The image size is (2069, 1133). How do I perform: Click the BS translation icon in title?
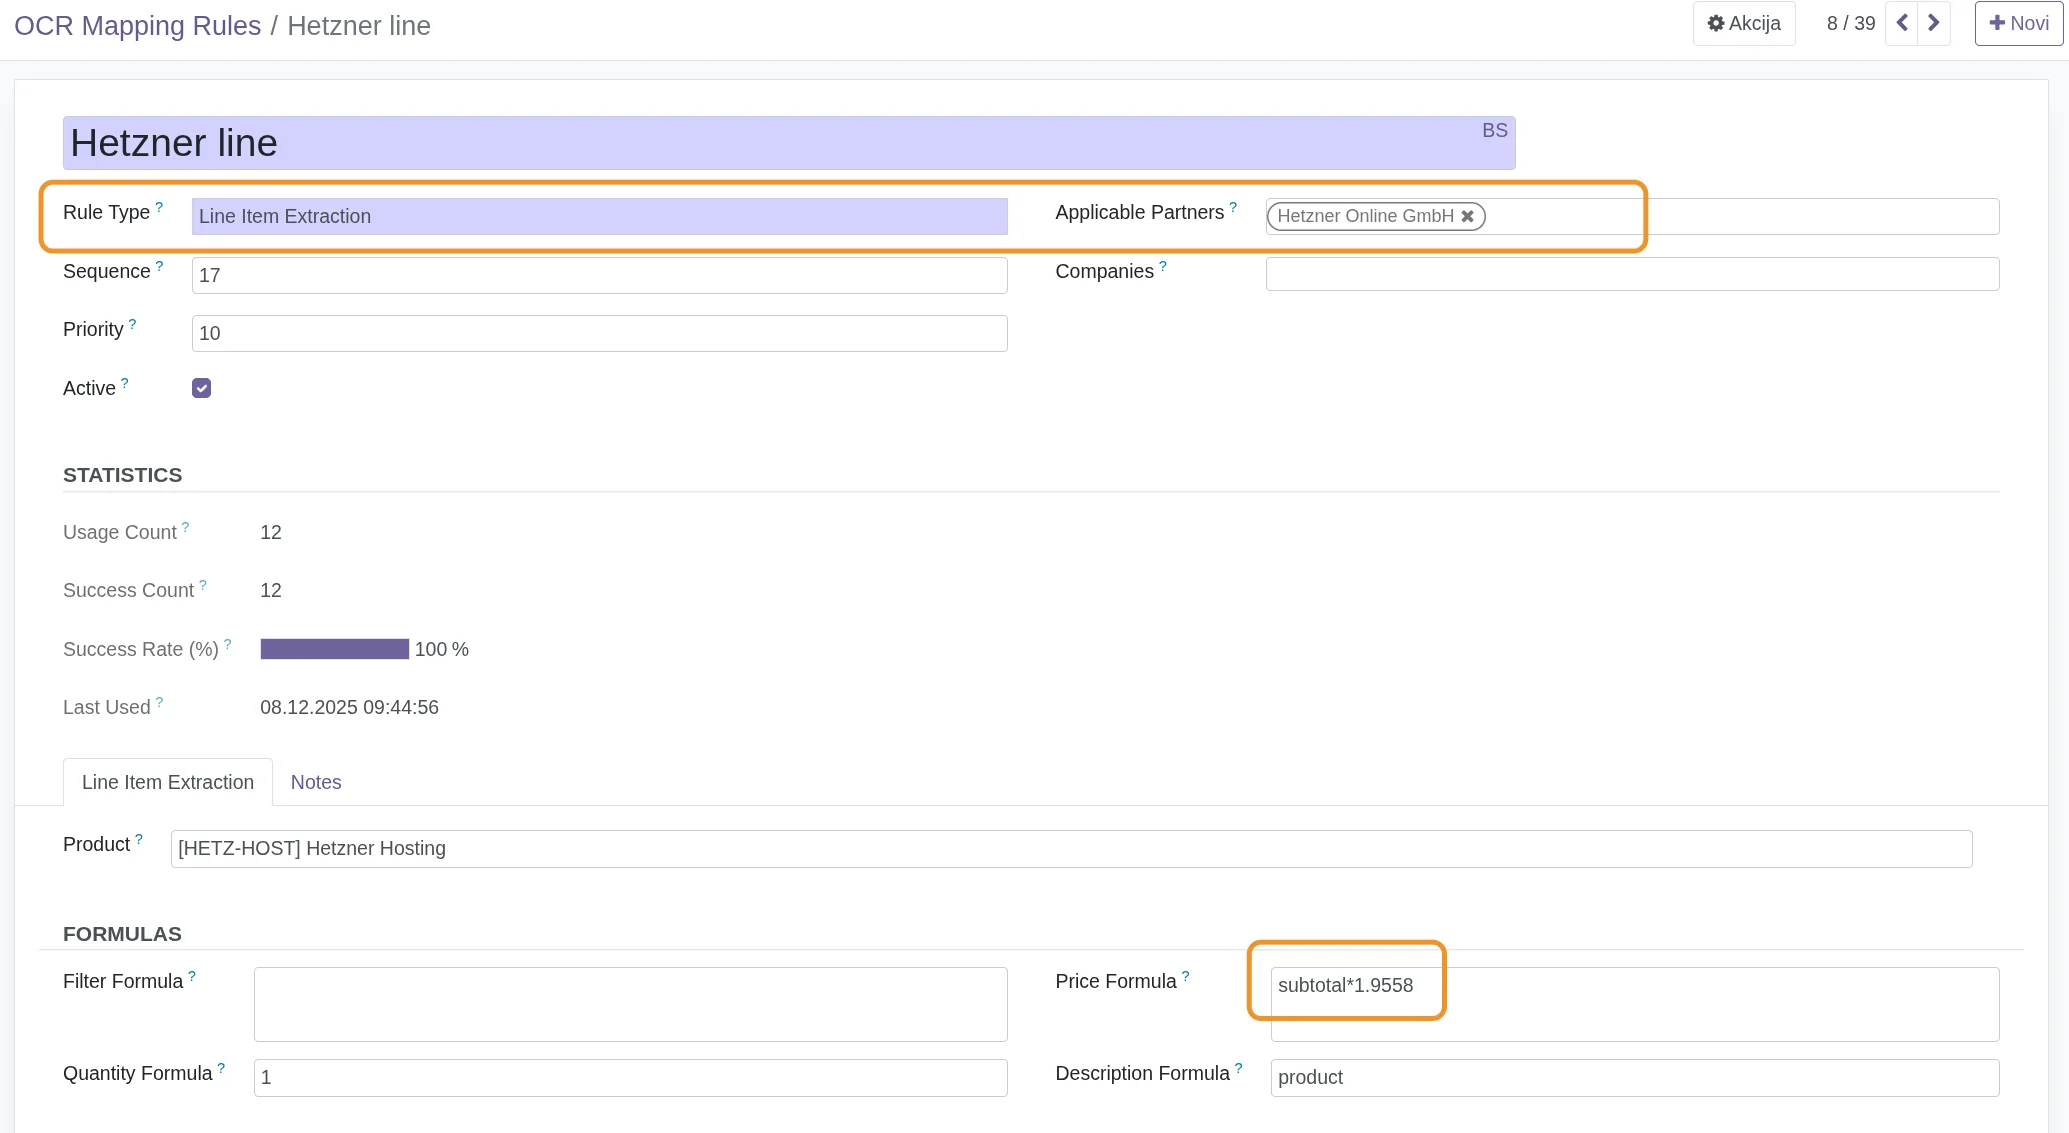click(x=1494, y=131)
